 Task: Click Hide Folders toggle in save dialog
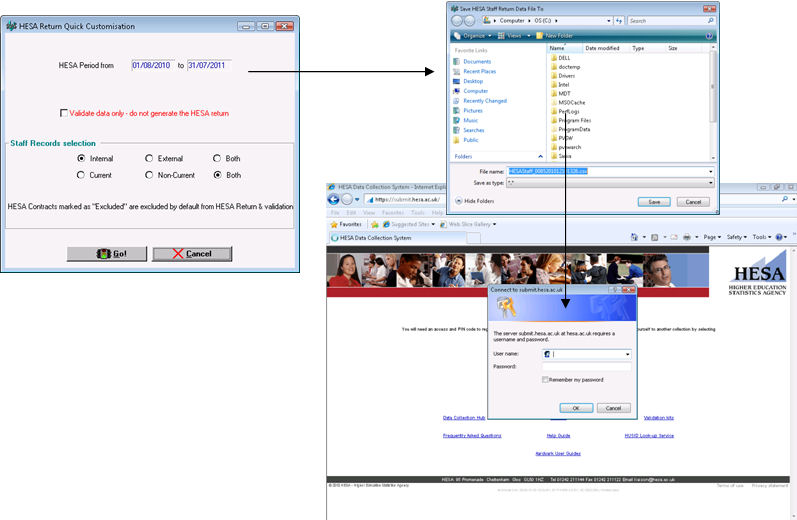coord(474,201)
